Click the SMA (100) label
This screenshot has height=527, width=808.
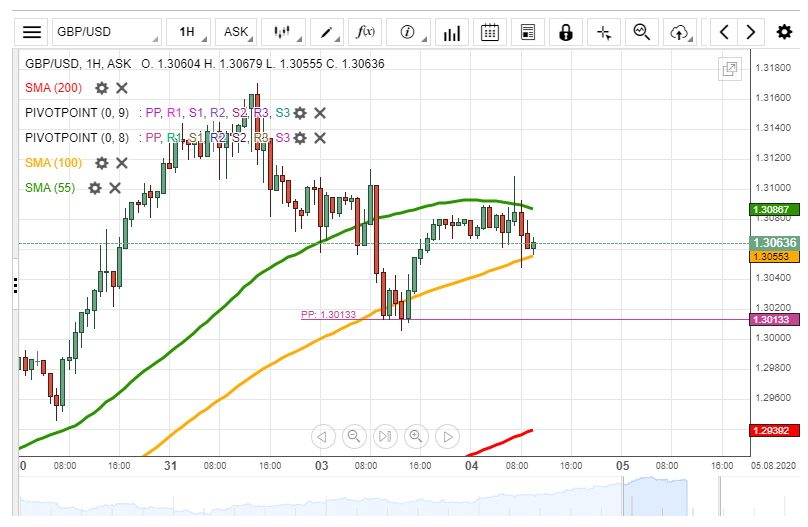click(54, 163)
